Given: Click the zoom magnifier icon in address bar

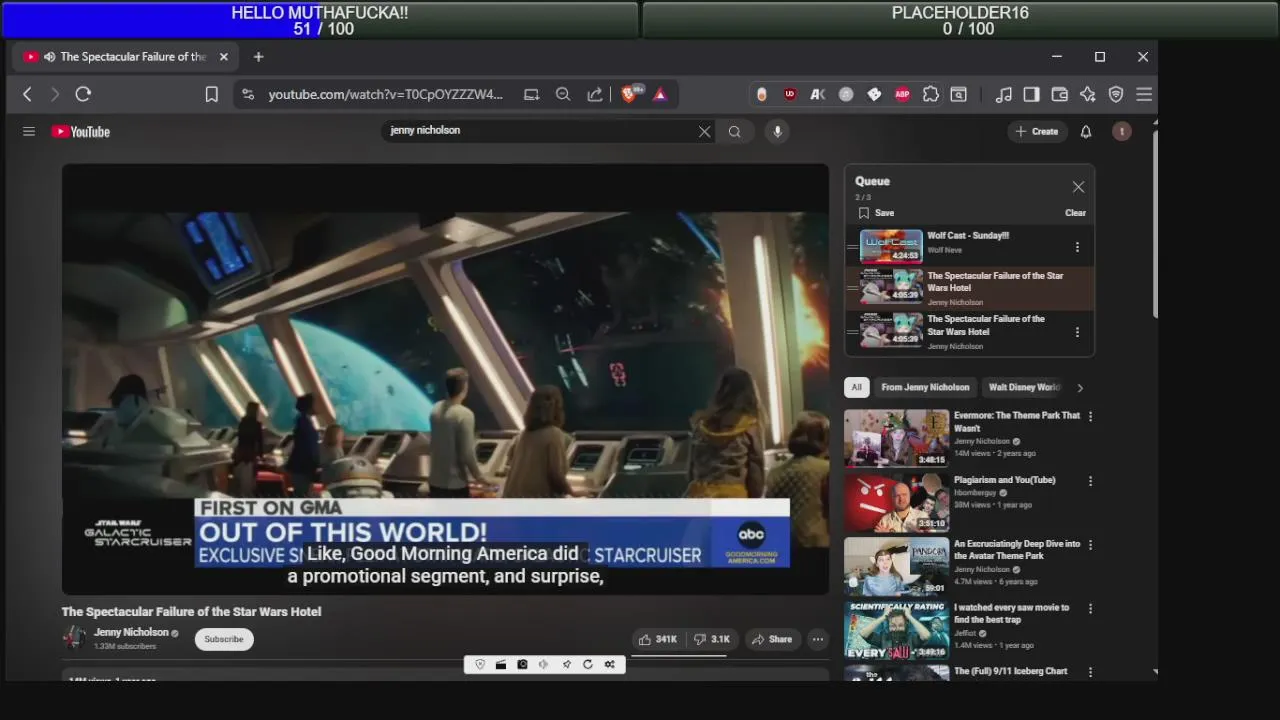Looking at the screenshot, I should click(x=563, y=94).
